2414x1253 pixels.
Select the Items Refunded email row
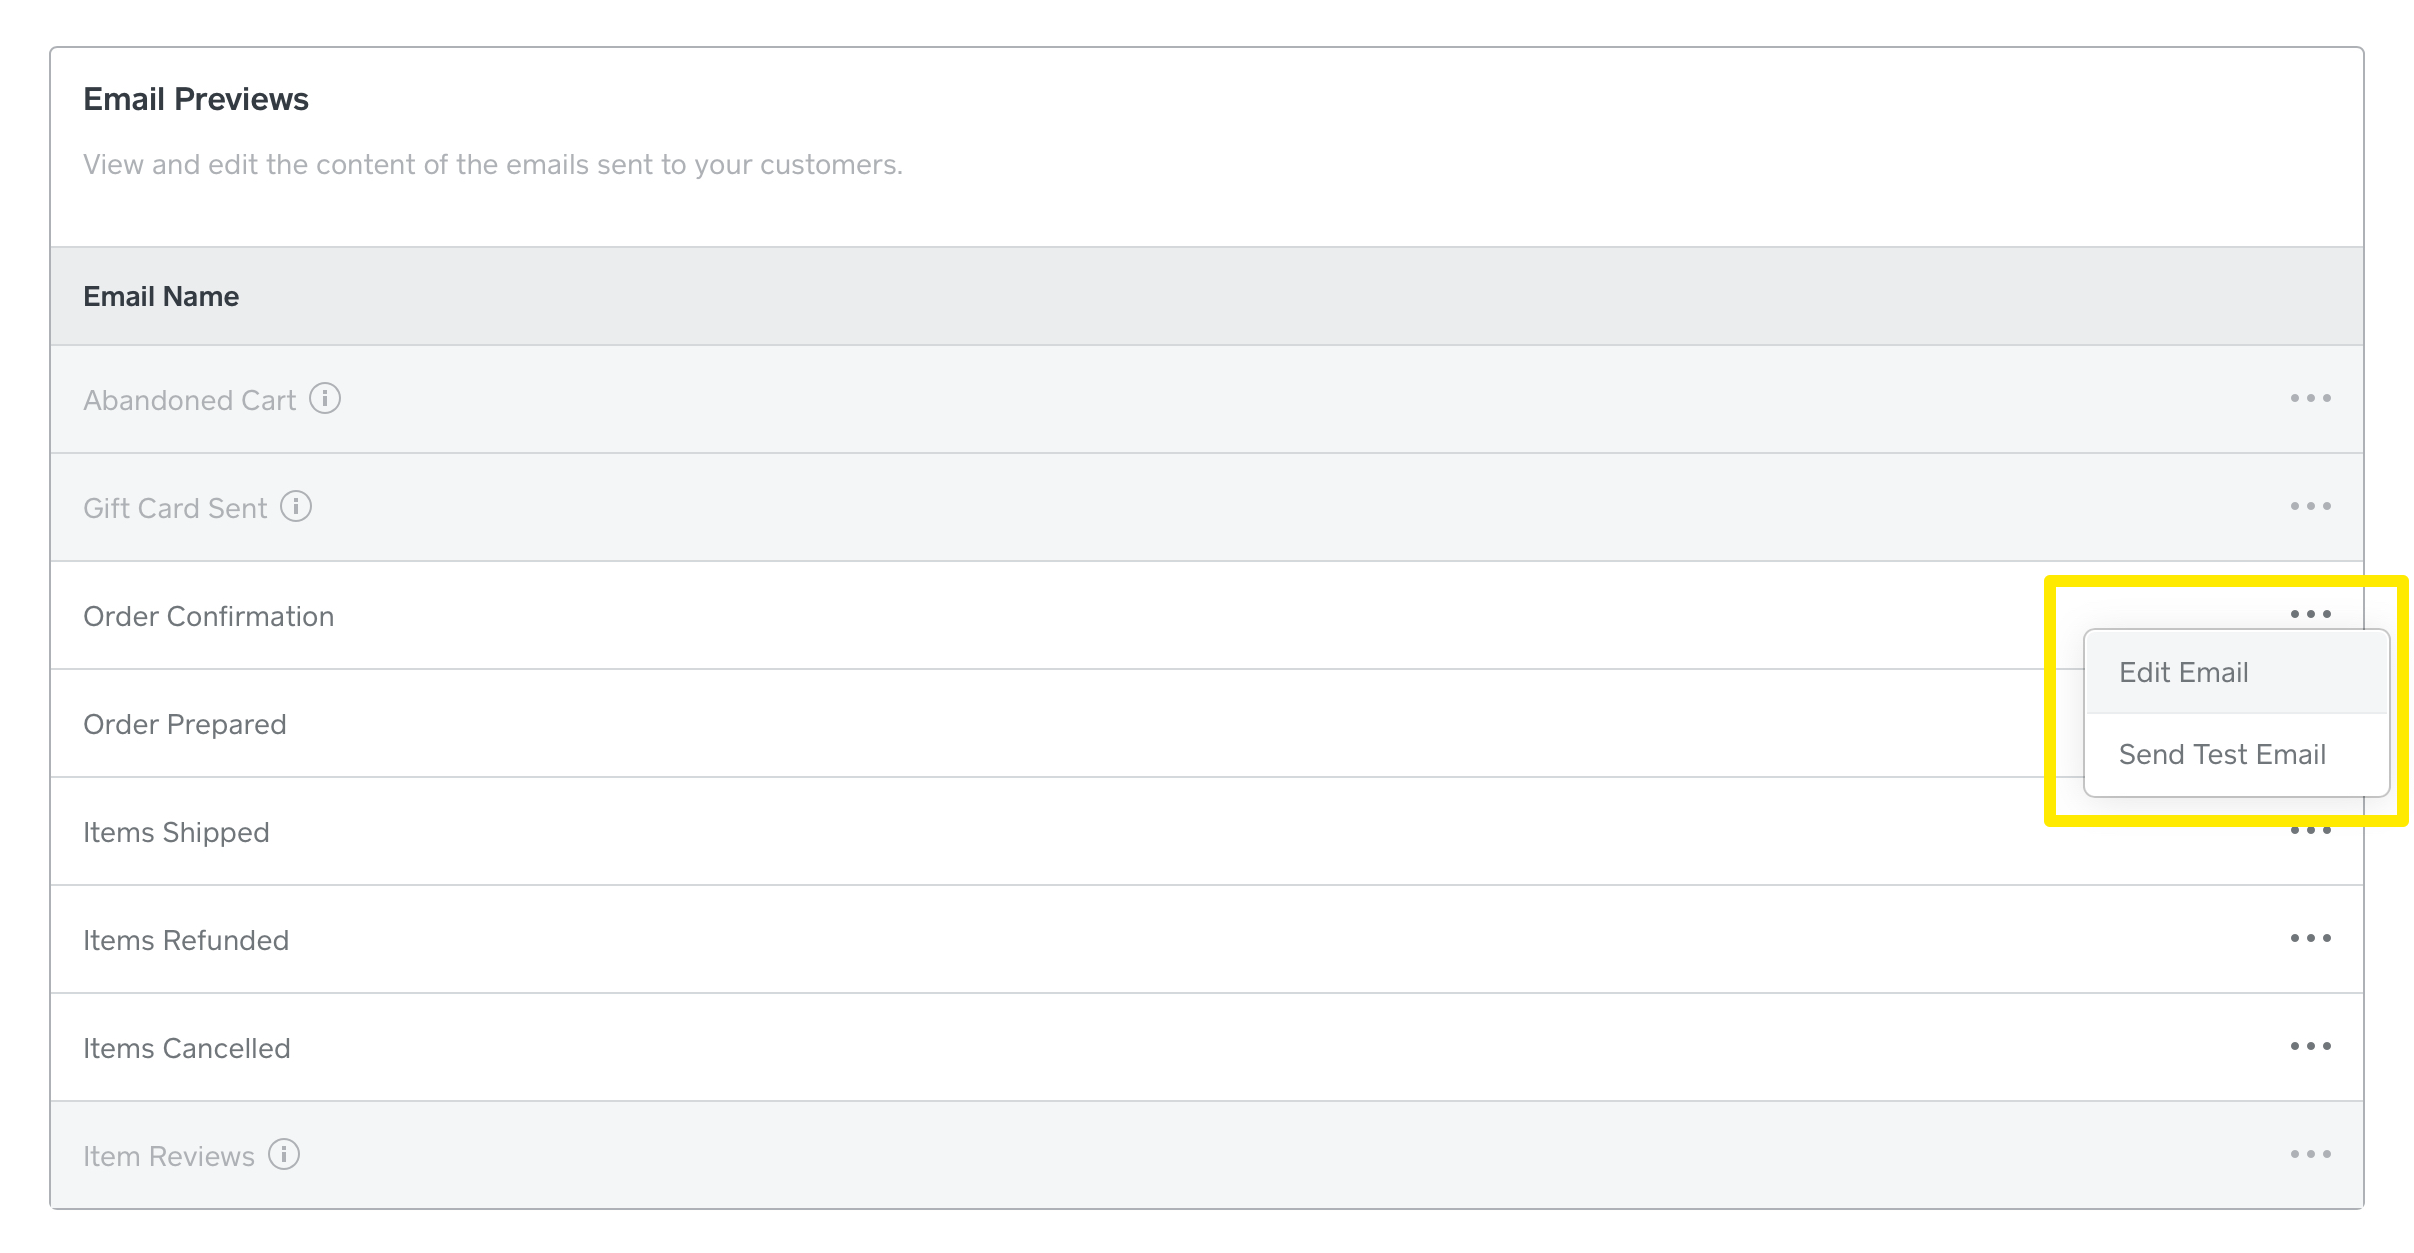click(1207, 939)
